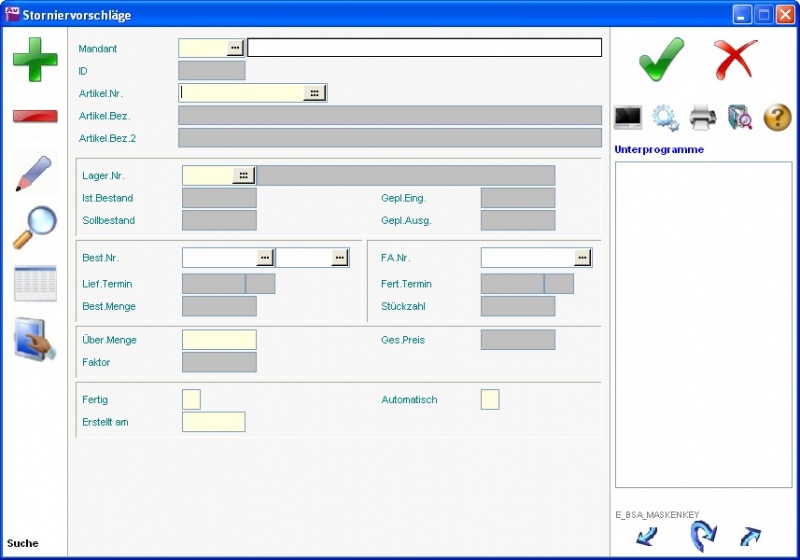Click the red minus delete record icon
800x560 pixels.
(x=35, y=116)
